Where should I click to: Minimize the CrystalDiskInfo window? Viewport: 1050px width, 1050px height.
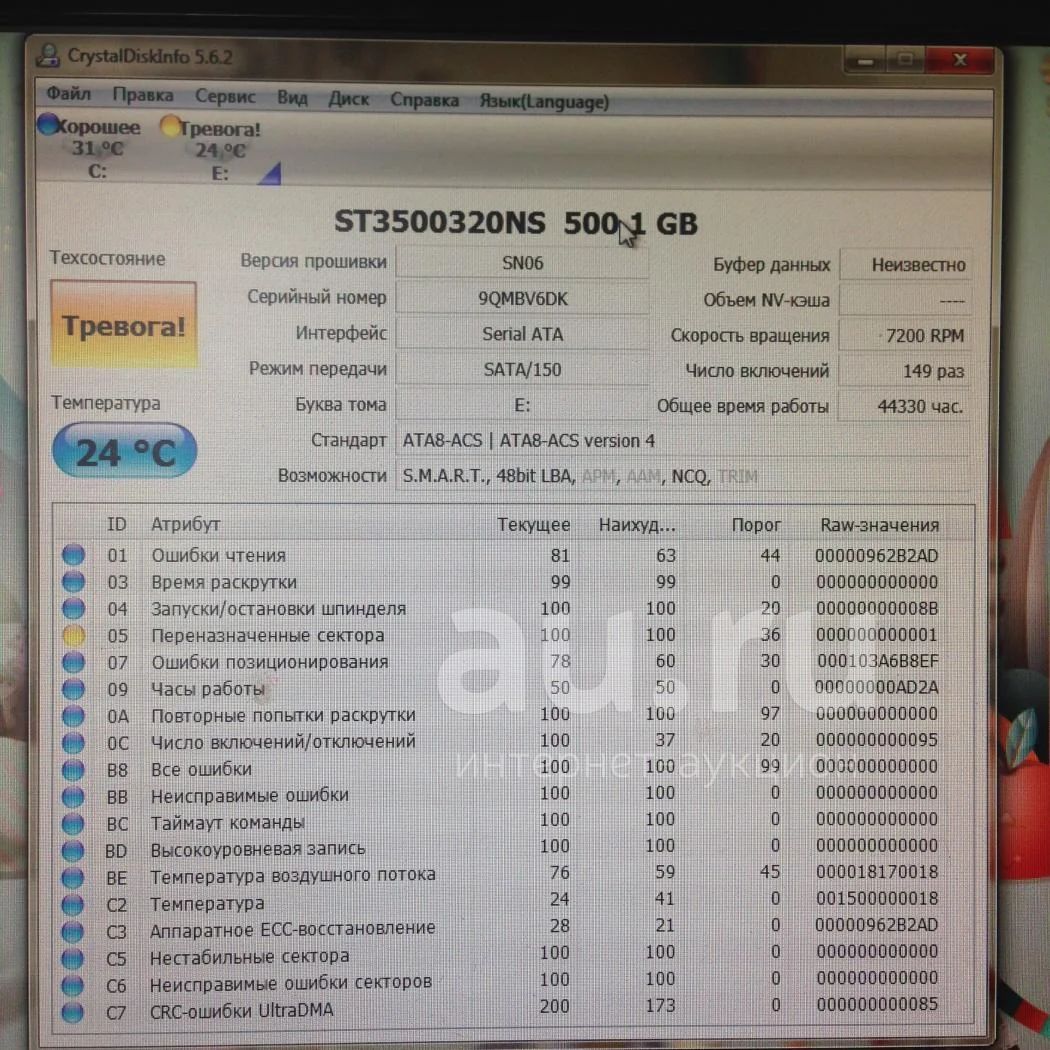[865, 61]
